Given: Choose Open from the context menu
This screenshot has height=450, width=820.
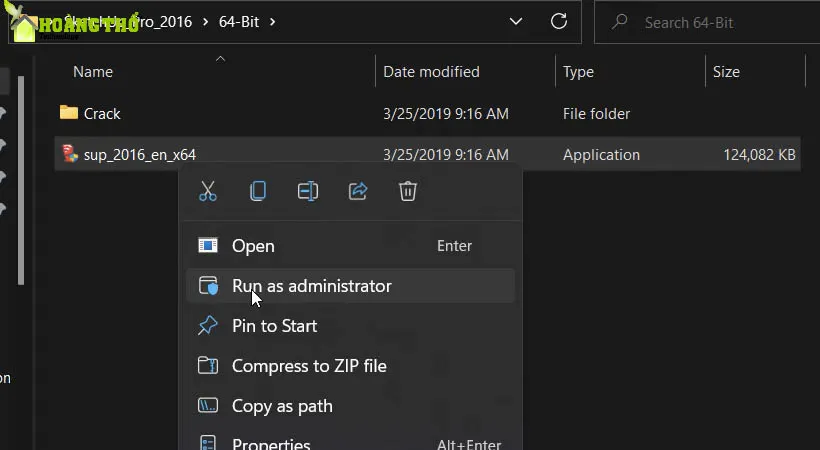Looking at the screenshot, I should 350,246.
